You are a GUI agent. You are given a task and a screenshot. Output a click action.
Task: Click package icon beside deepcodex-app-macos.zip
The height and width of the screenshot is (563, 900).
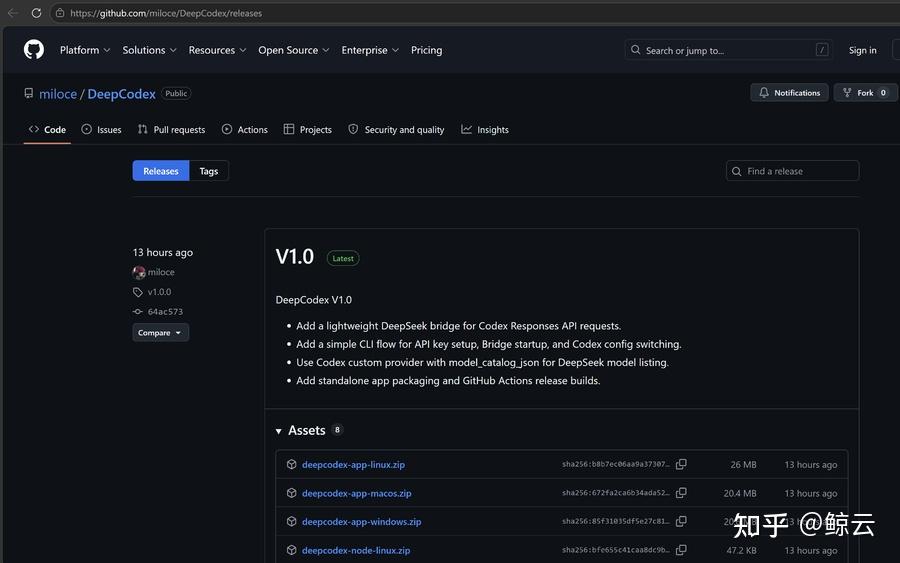point(292,493)
